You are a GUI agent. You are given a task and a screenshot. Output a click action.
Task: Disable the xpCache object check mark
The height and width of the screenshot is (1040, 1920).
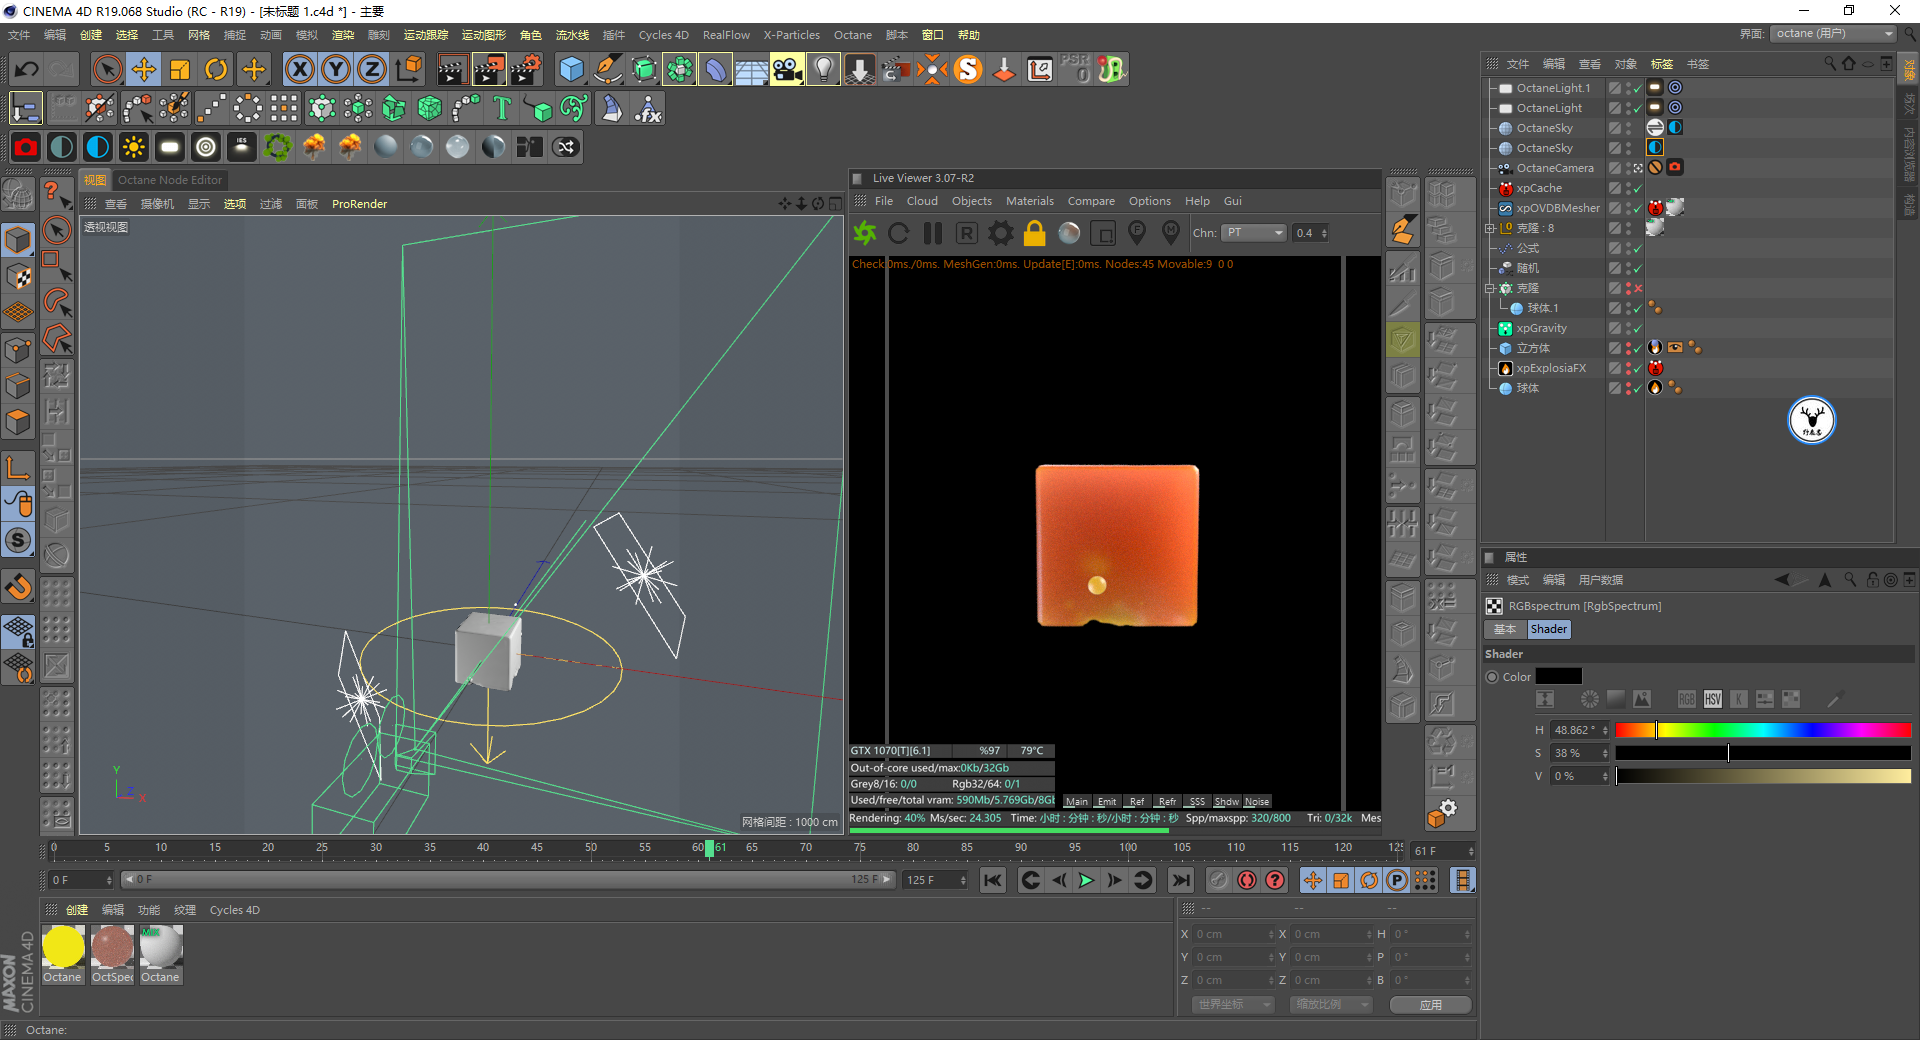(x=1637, y=188)
